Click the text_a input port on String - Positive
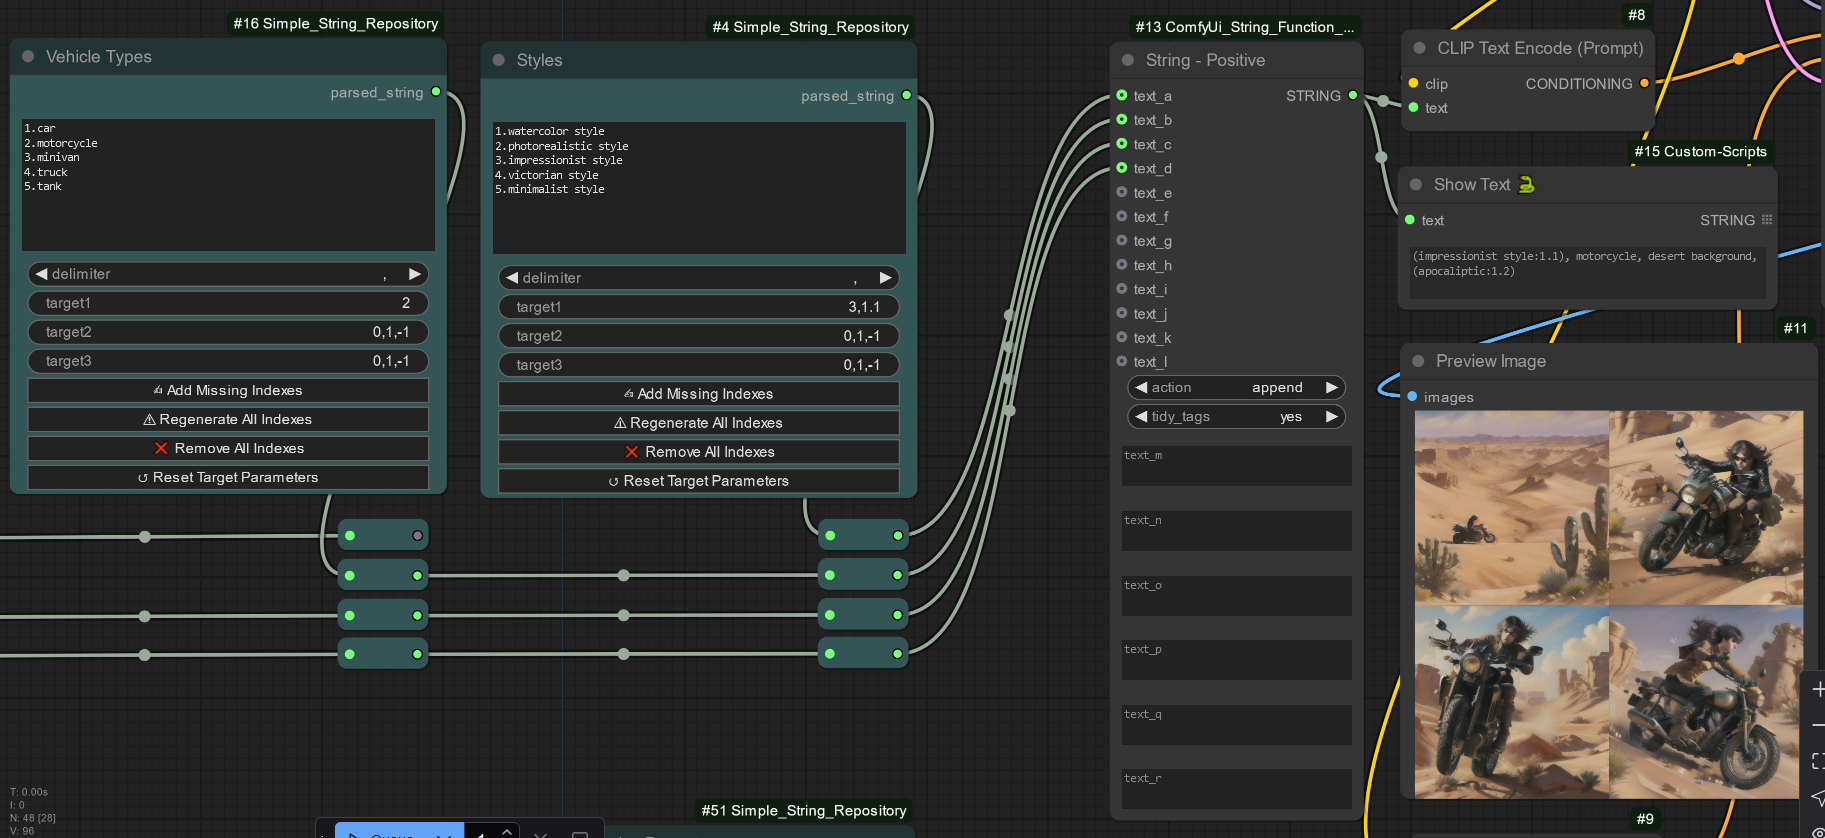The width and height of the screenshot is (1825, 838). (1122, 96)
